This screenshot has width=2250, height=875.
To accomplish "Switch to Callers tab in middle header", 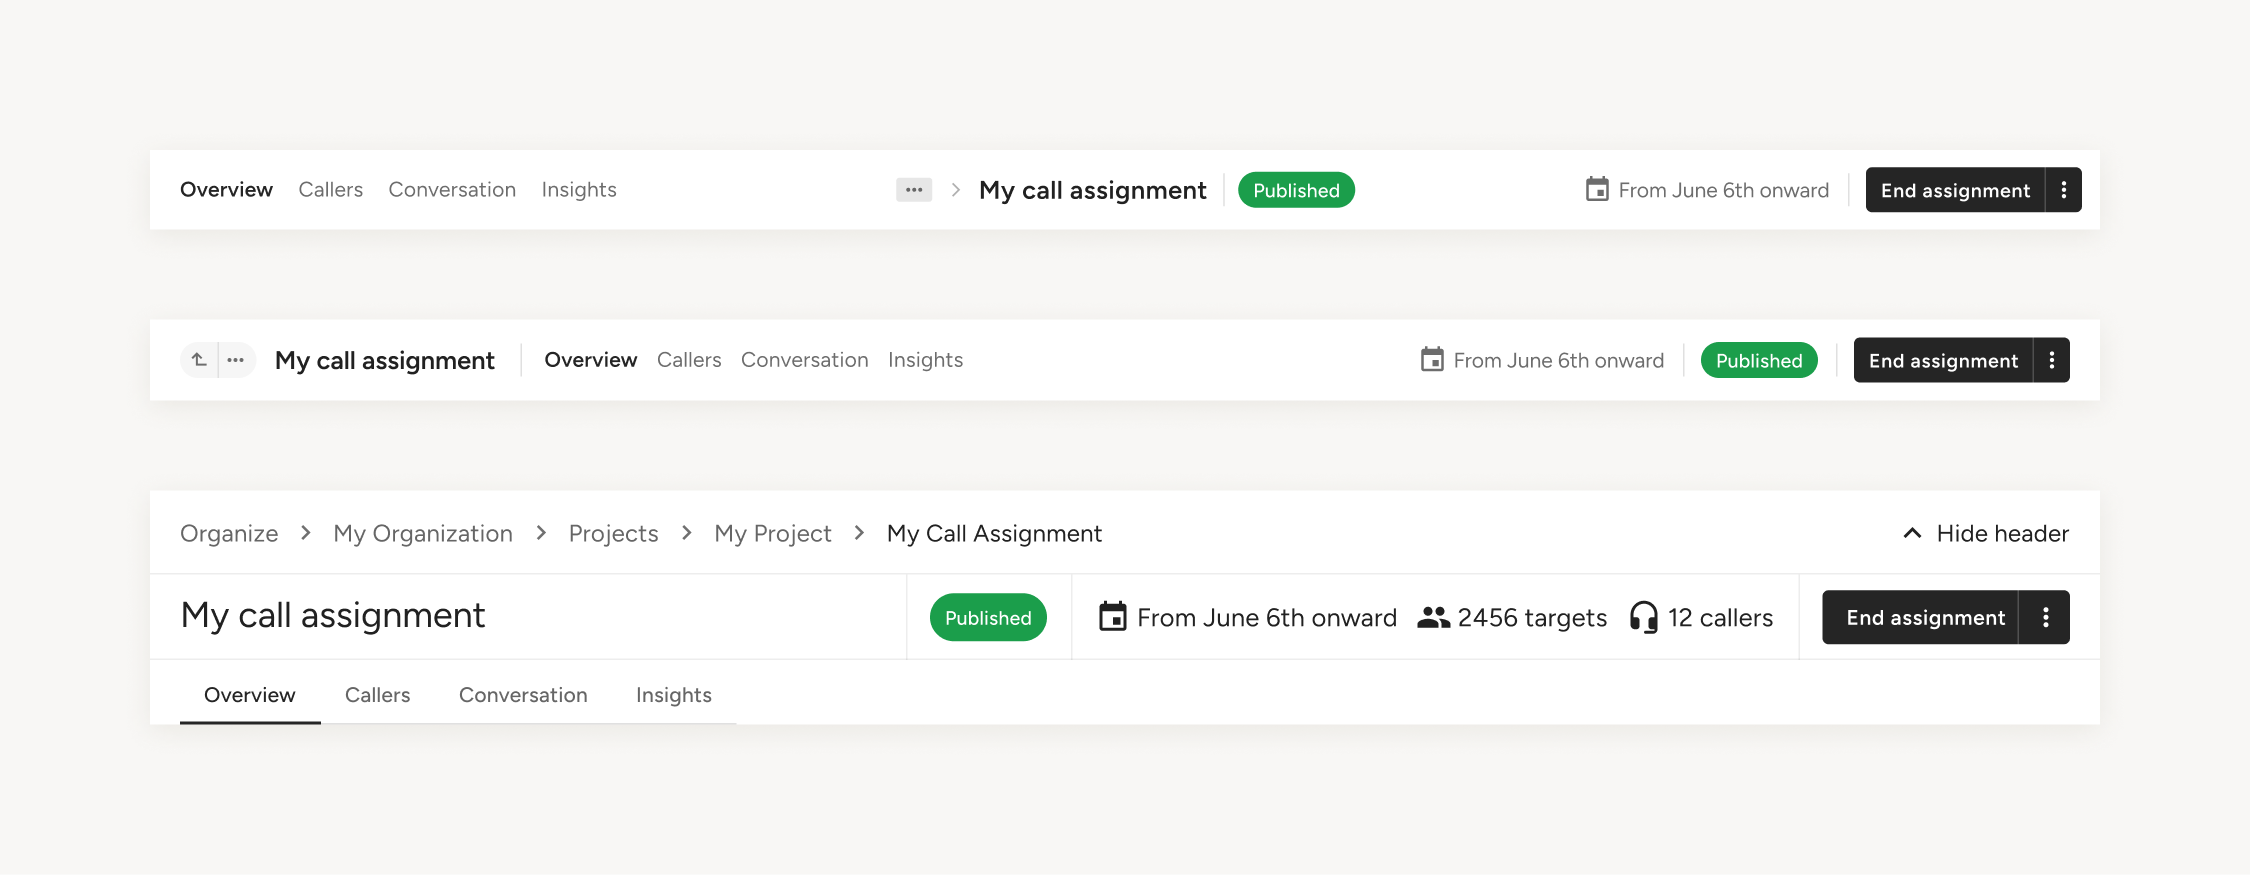I will (689, 360).
